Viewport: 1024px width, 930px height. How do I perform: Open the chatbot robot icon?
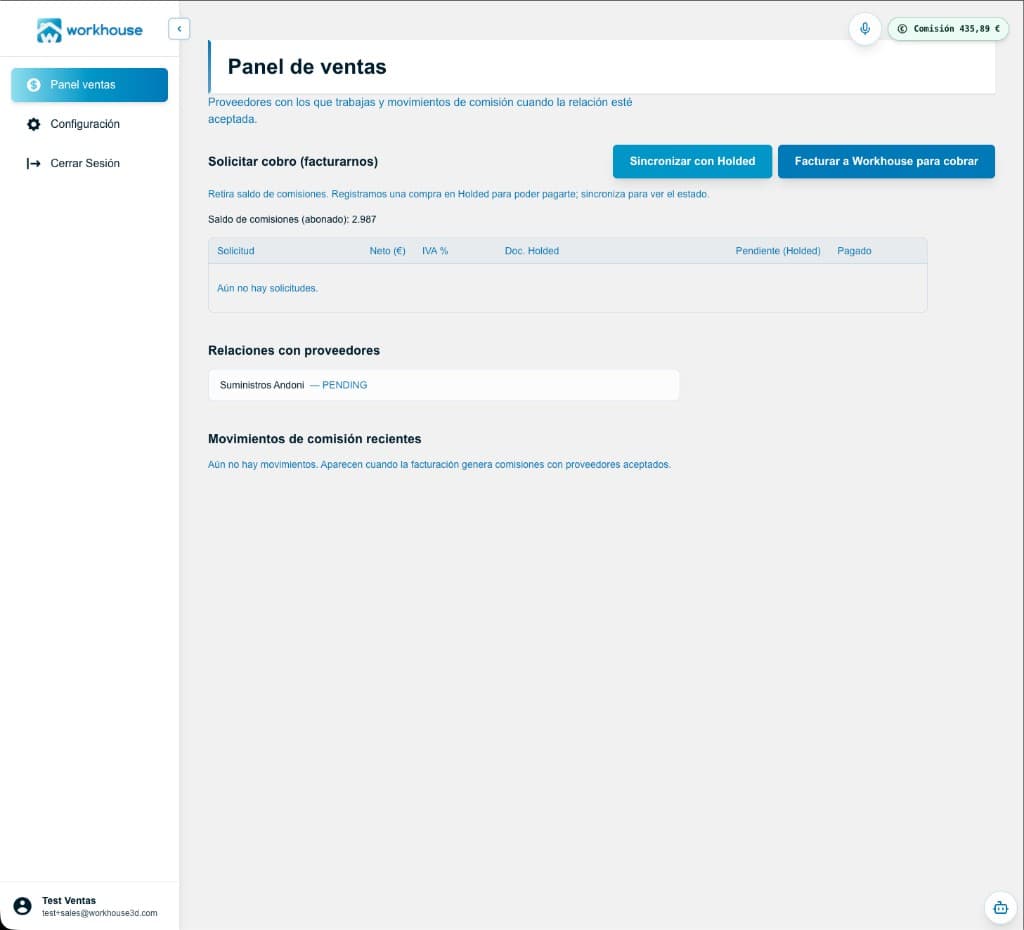pyautogui.click(x=1000, y=907)
